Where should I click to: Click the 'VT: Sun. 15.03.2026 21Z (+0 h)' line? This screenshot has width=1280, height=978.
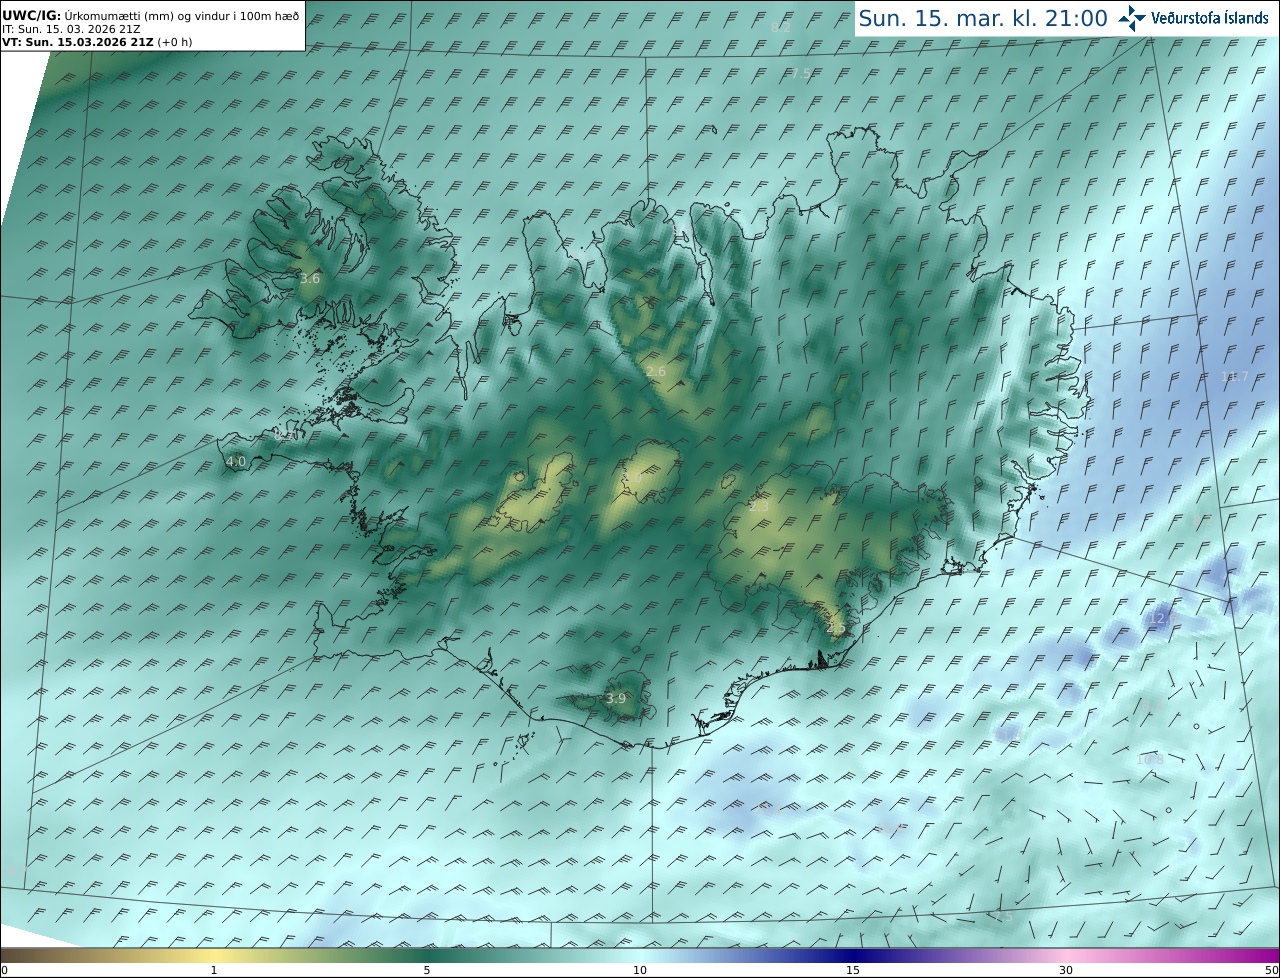point(97,42)
